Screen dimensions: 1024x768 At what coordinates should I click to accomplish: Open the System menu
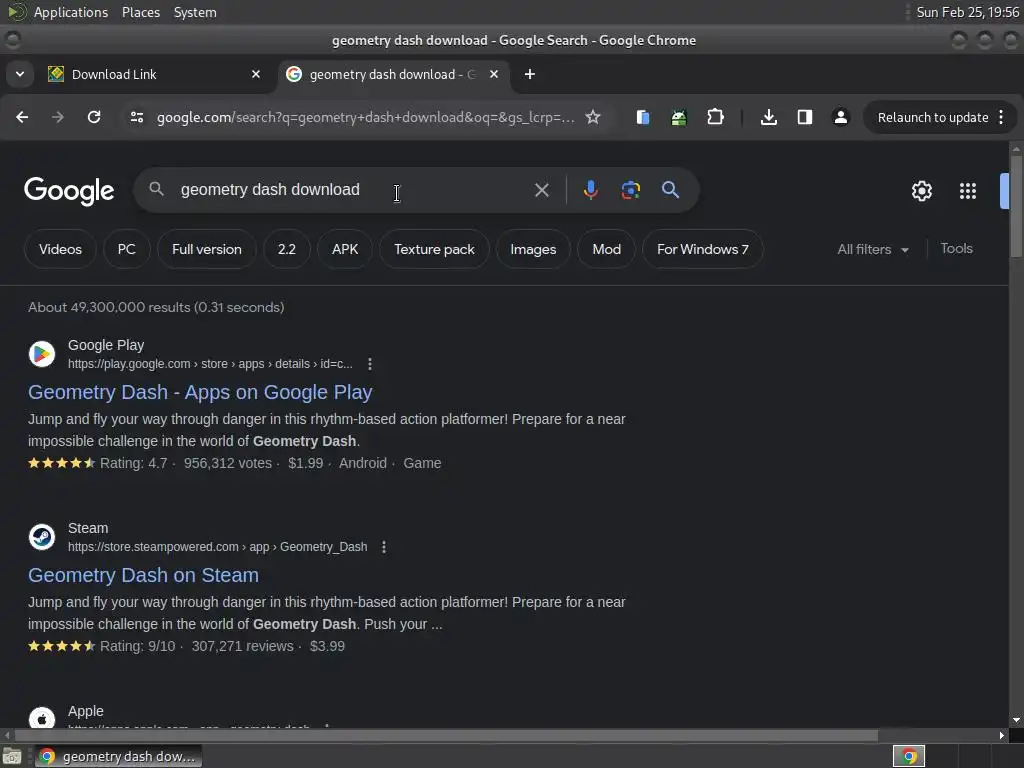(x=195, y=12)
